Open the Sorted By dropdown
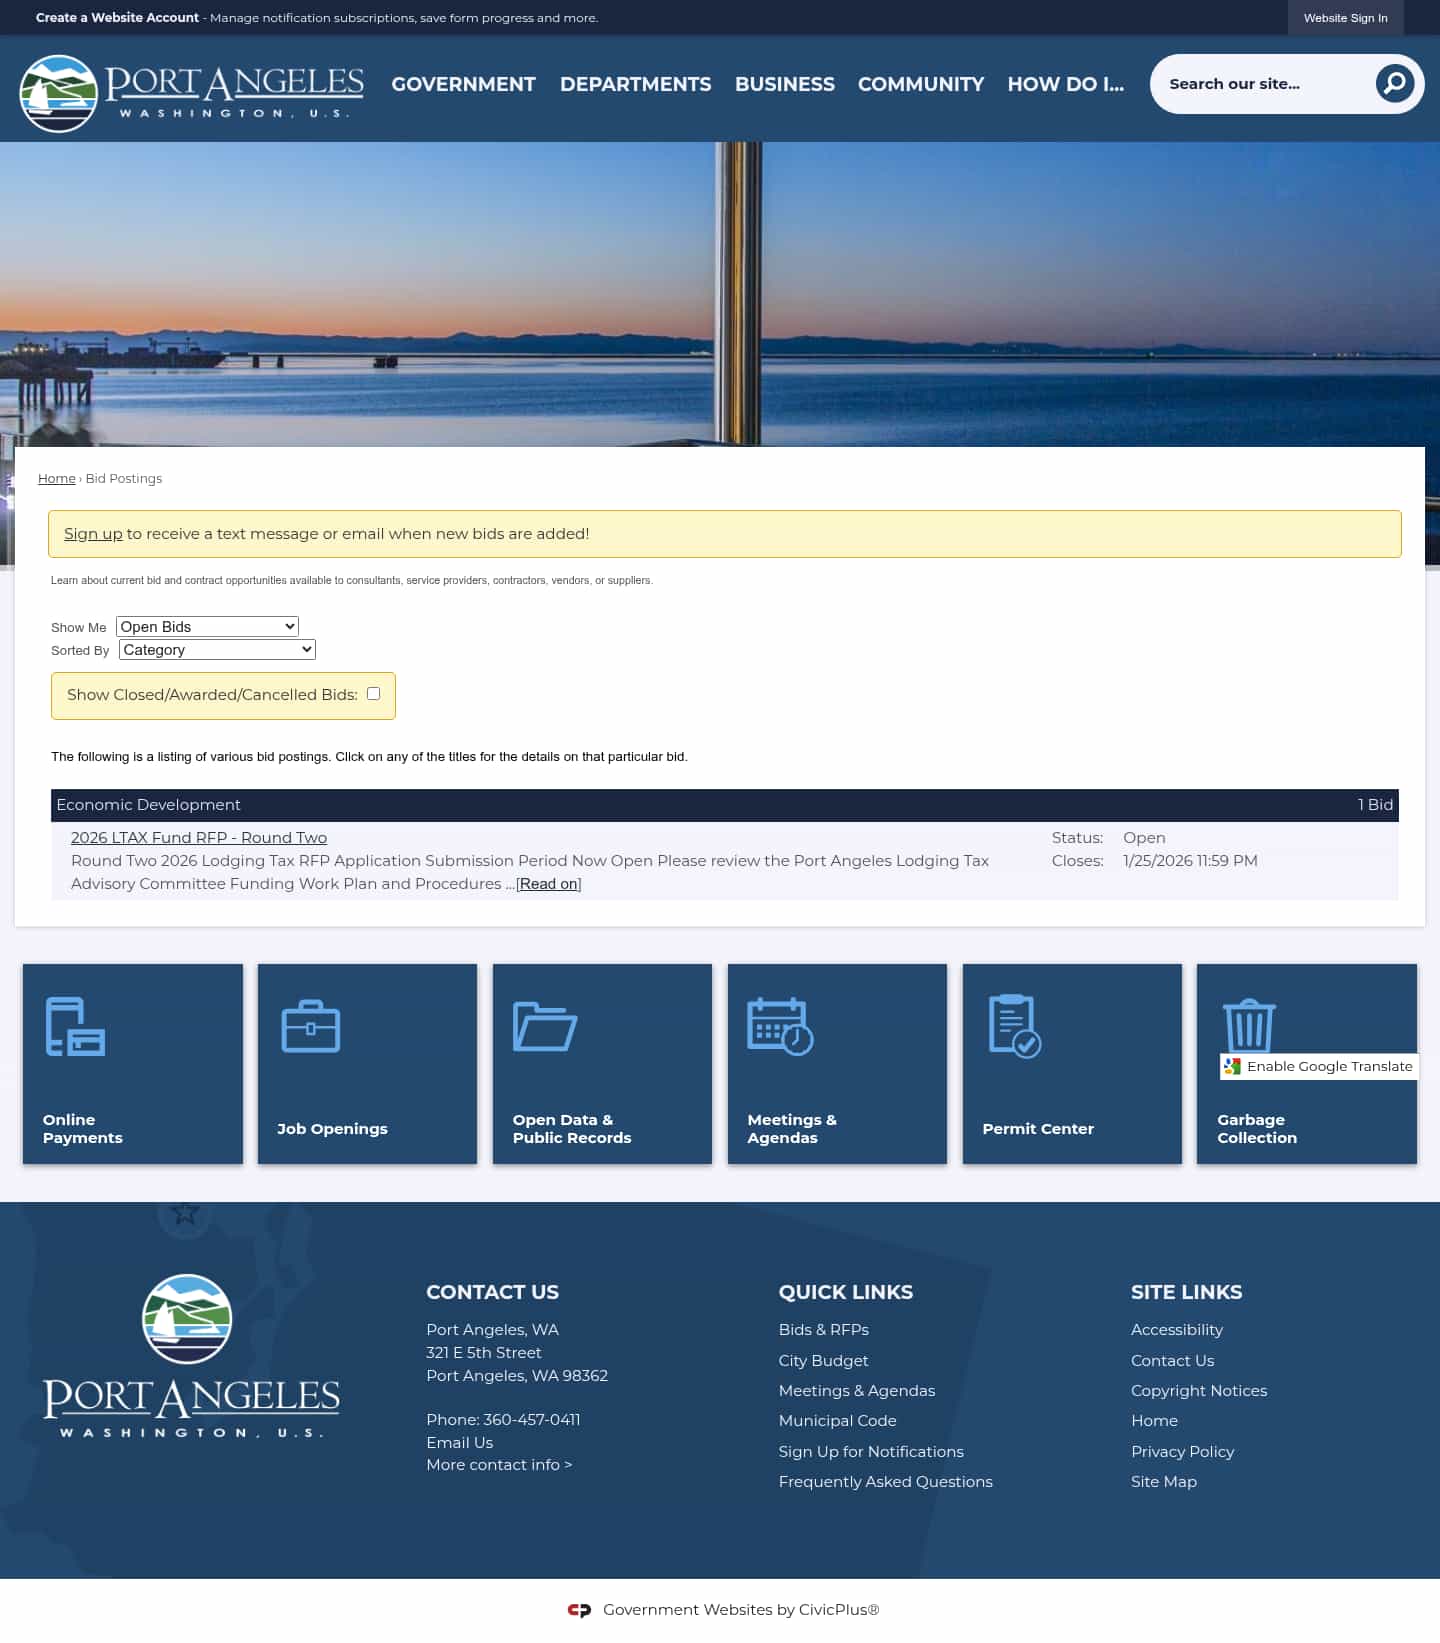The image size is (1440, 1643). pyautogui.click(x=217, y=650)
